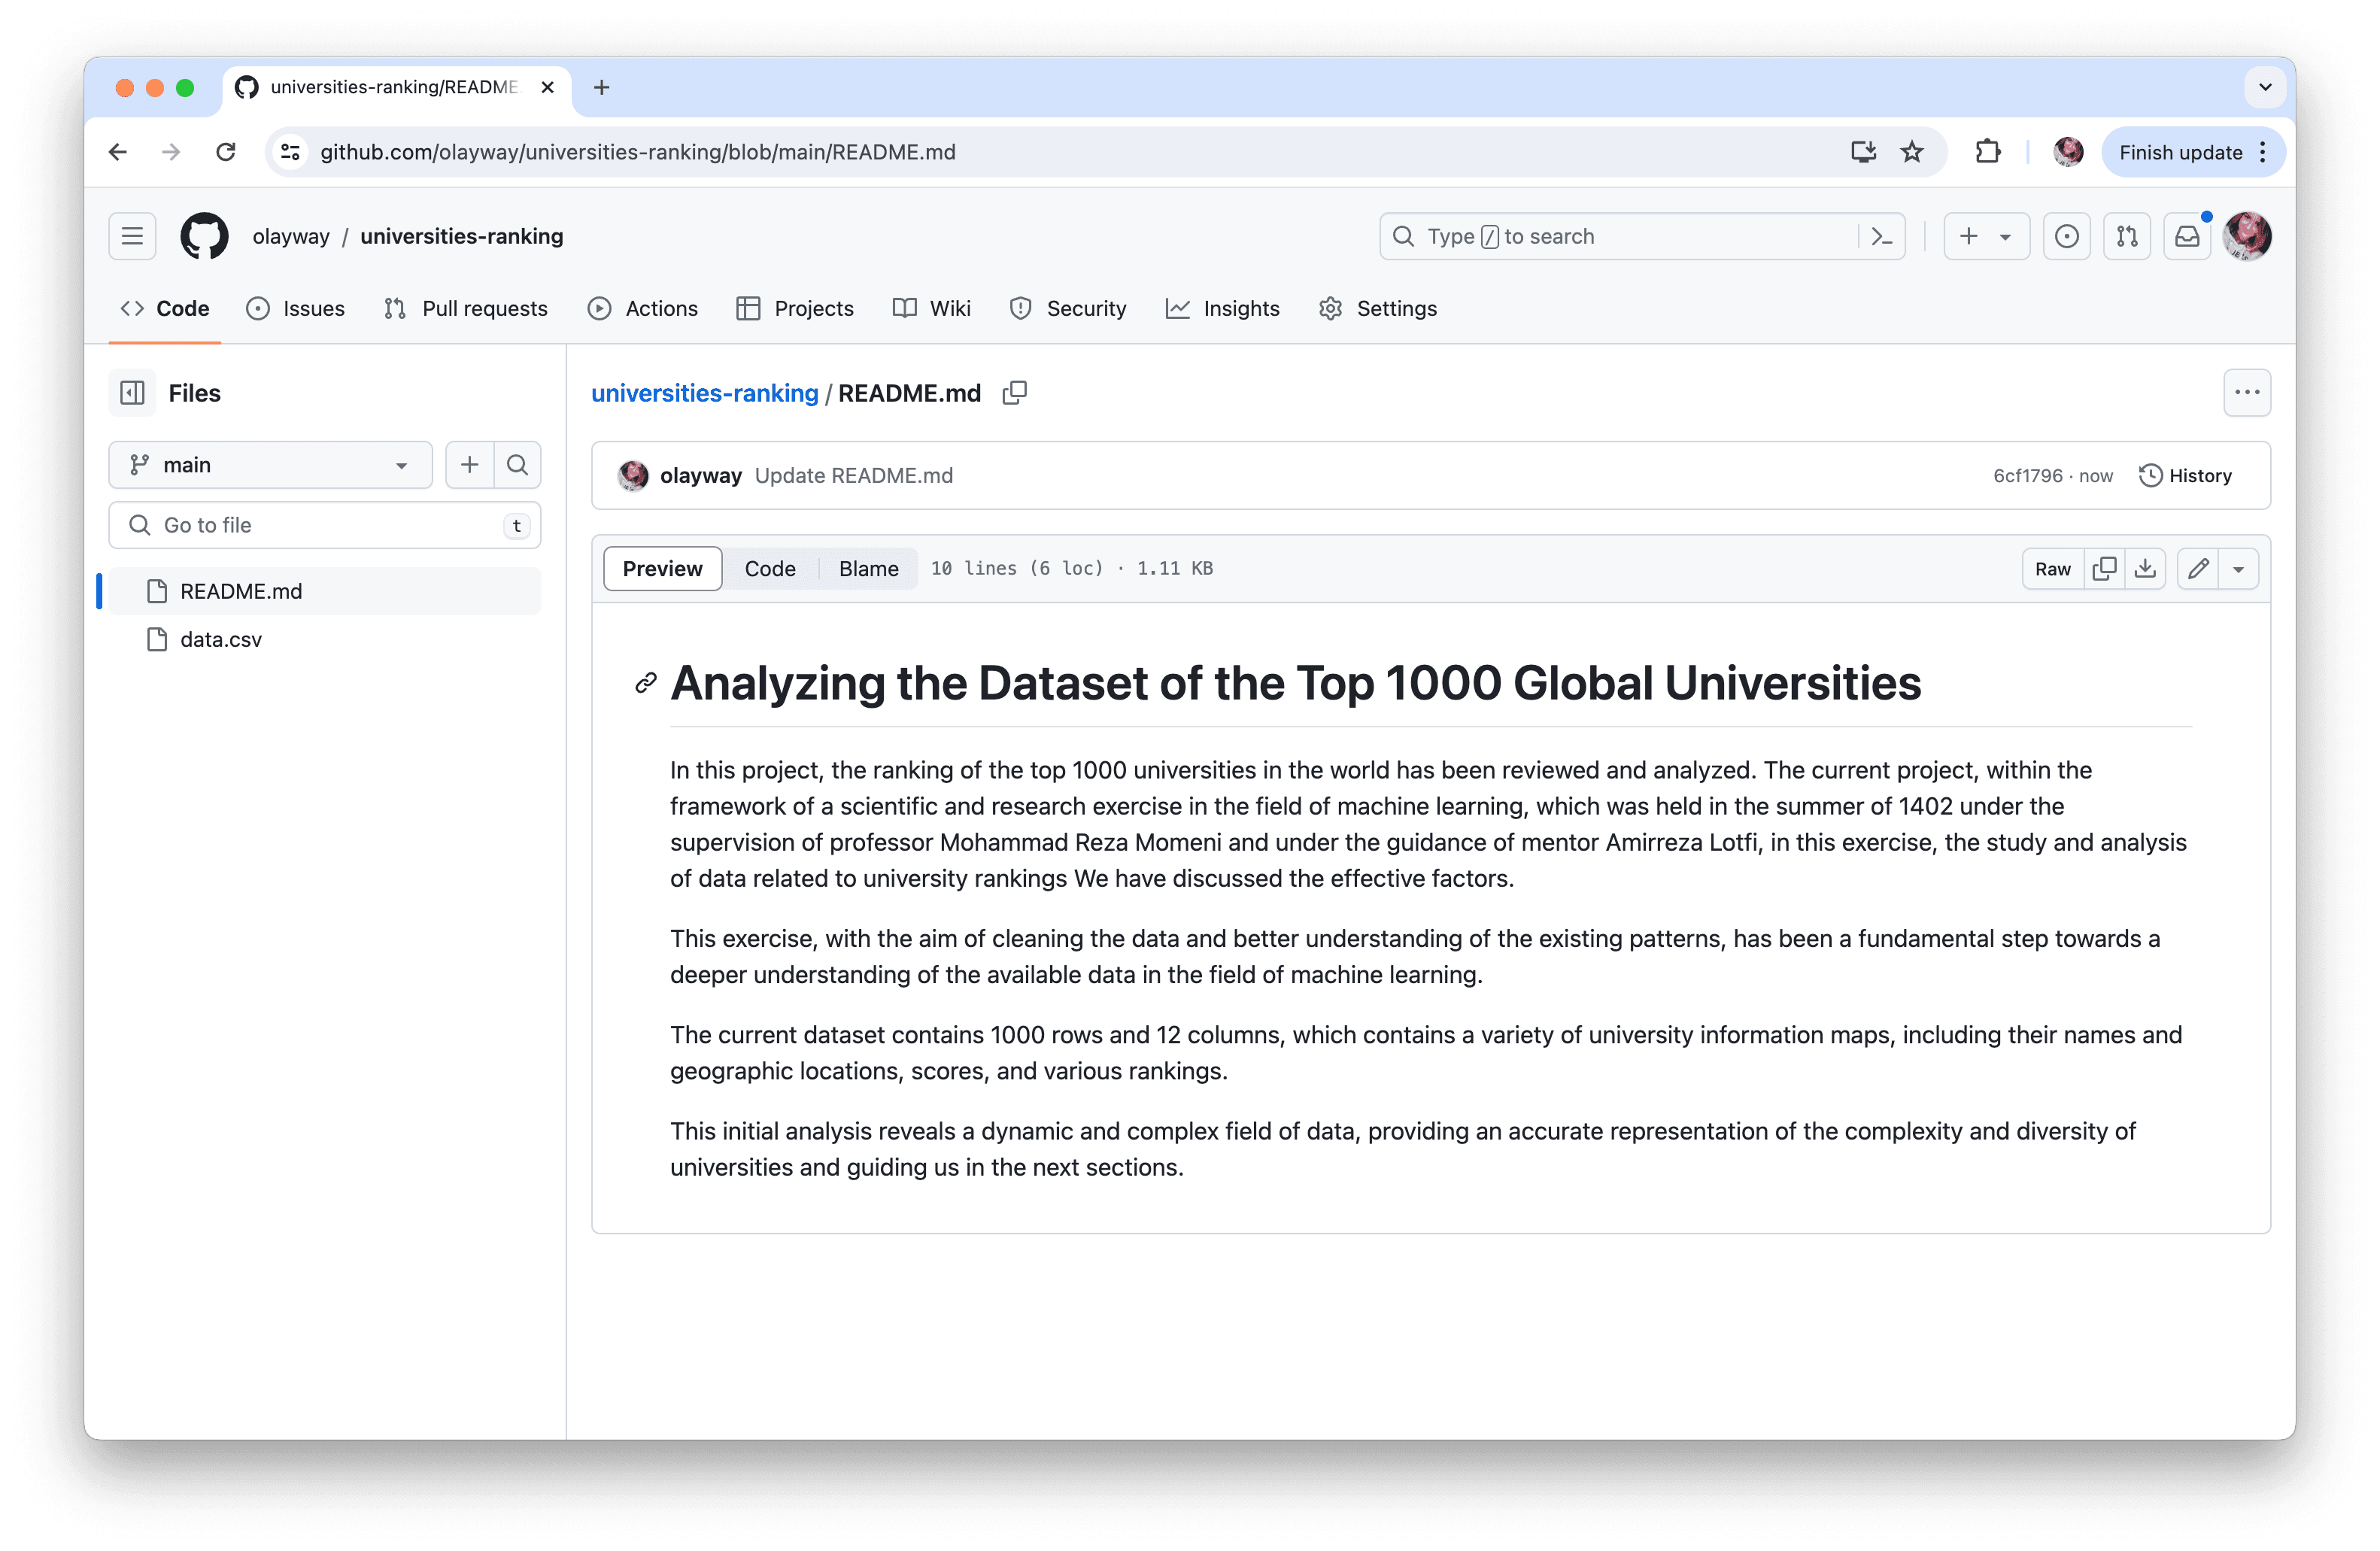Search files with the magnifier icon

(x=517, y=465)
